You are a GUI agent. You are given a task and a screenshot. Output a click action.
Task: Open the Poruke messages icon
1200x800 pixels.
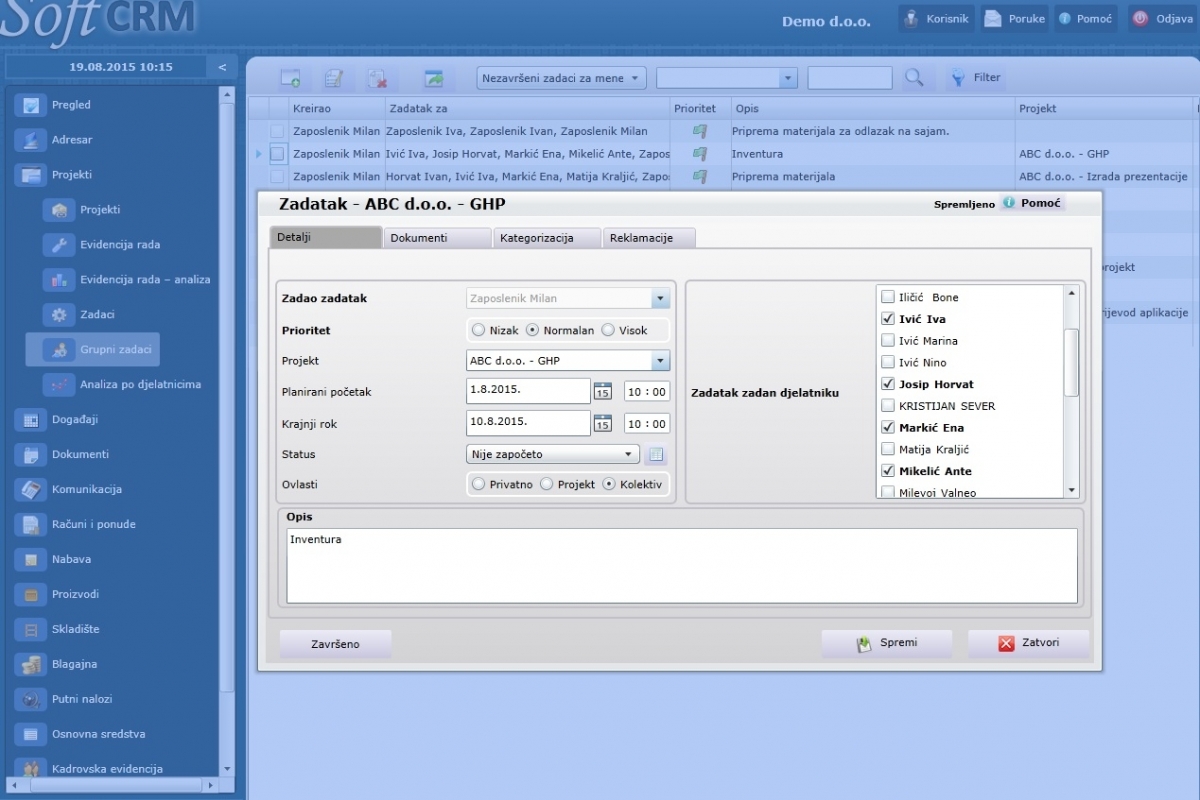993,19
